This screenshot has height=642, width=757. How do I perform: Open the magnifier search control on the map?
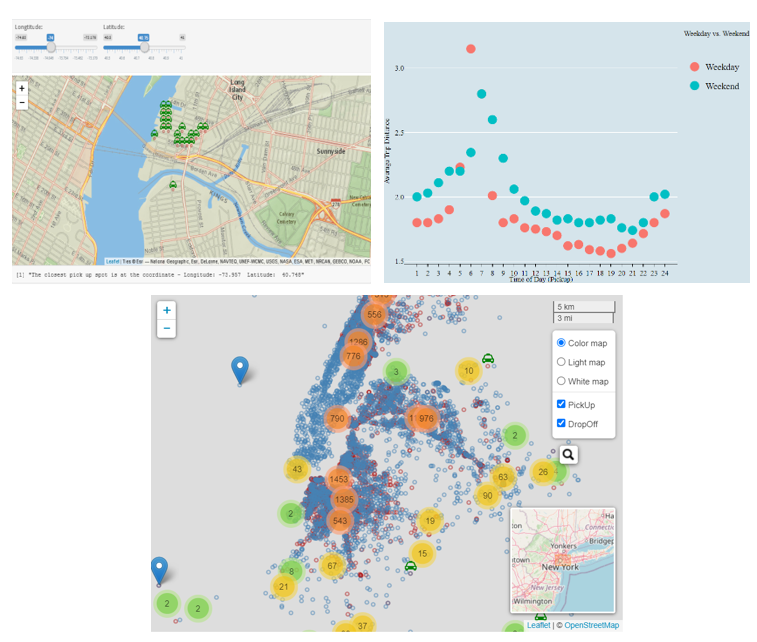click(568, 455)
